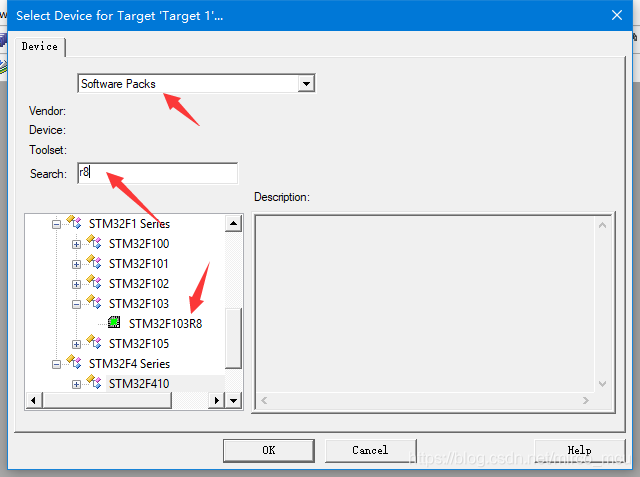Click the STM32F103R8 chip icon
Viewport: 640px width, 477px height.
(114, 322)
